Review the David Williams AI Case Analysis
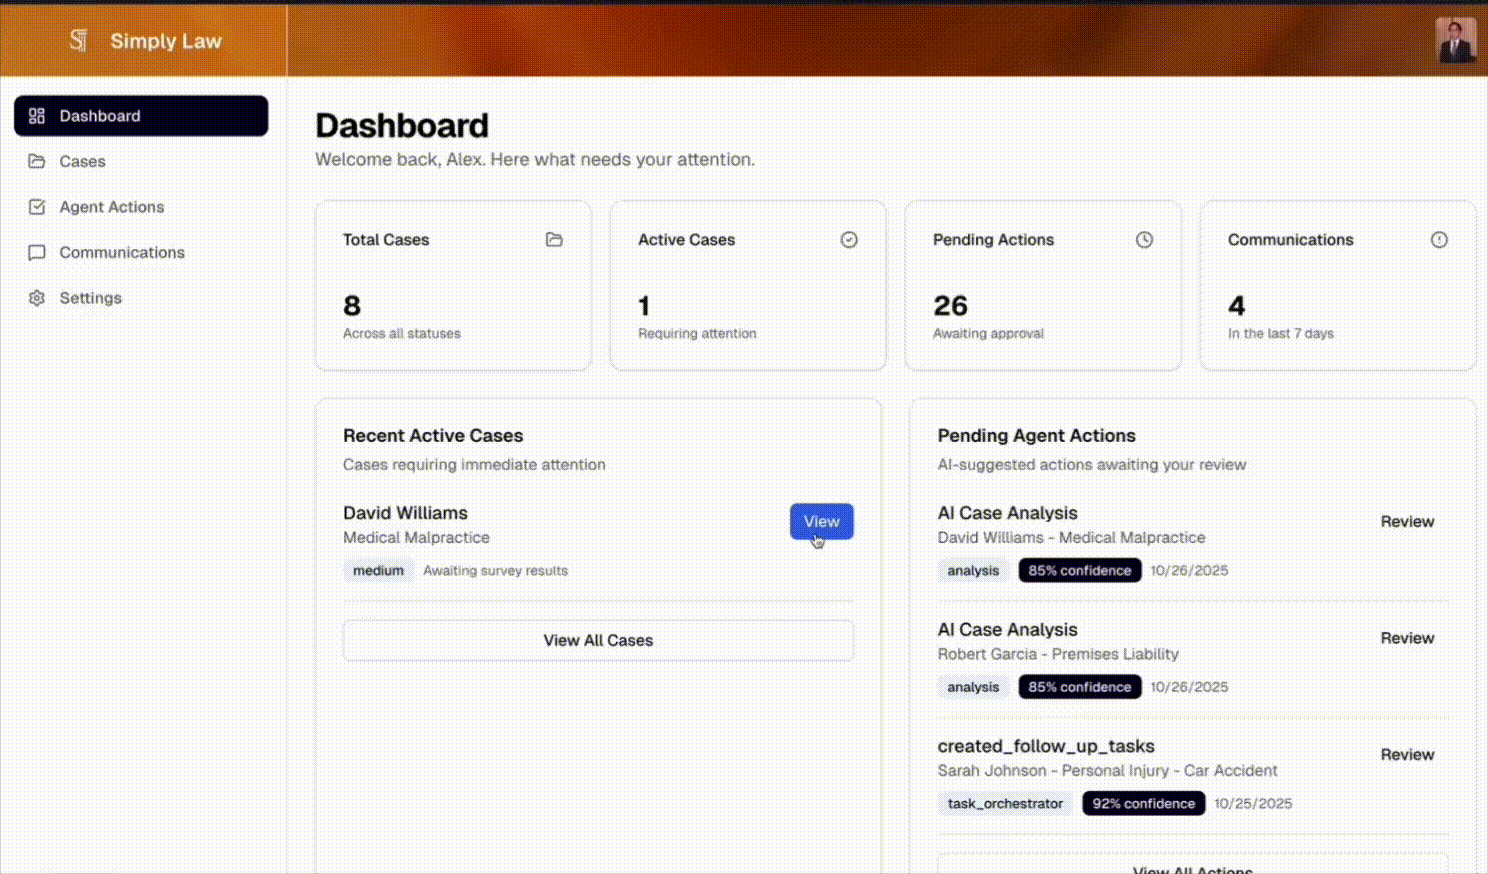1488x874 pixels. tap(1406, 521)
